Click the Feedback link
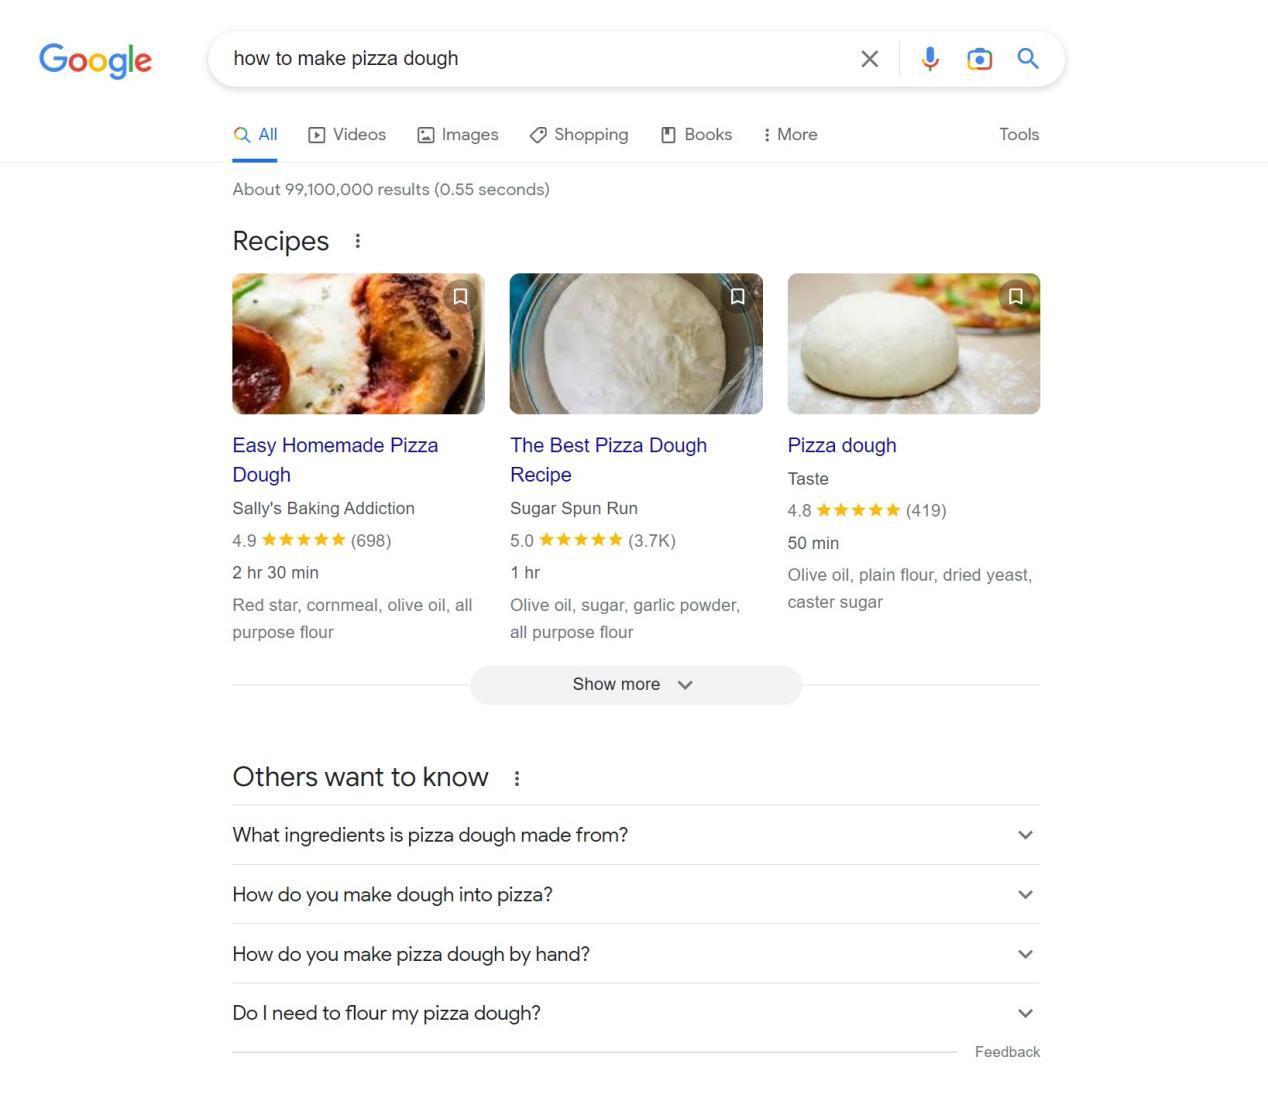1268x1098 pixels. coord(1007,1052)
